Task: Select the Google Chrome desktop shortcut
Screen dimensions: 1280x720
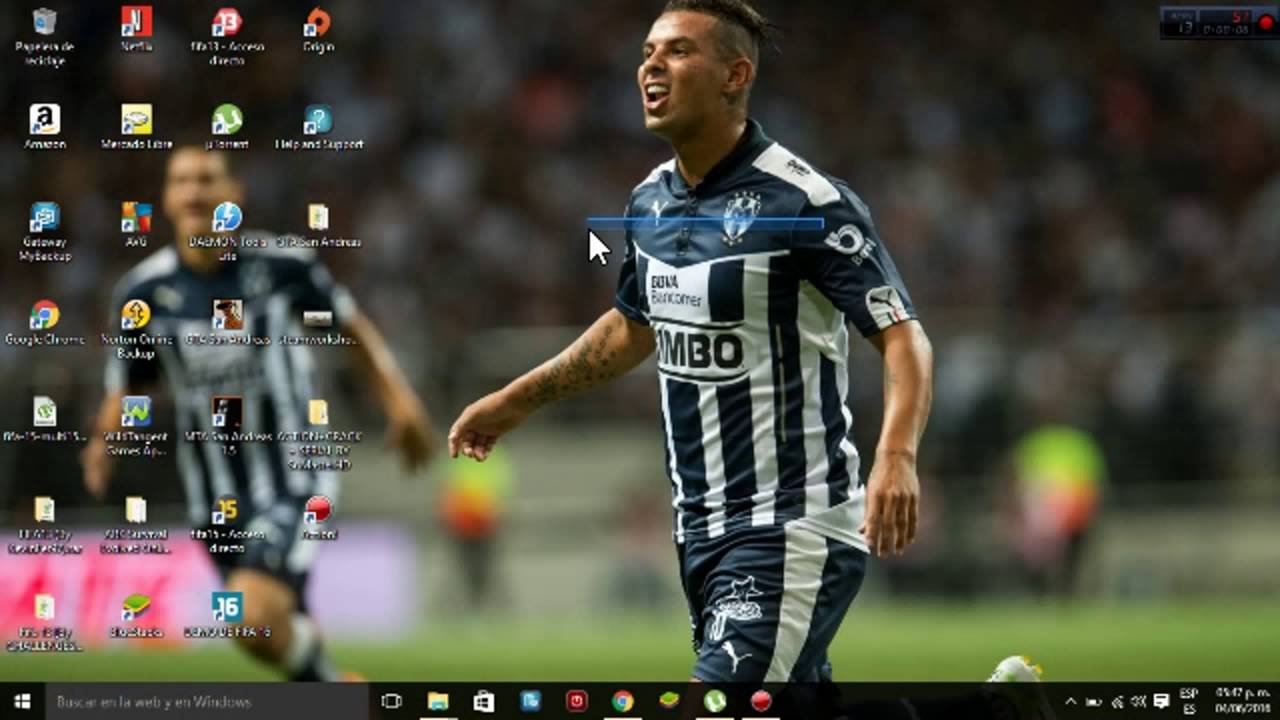Action: pyautogui.click(x=45, y=323)
